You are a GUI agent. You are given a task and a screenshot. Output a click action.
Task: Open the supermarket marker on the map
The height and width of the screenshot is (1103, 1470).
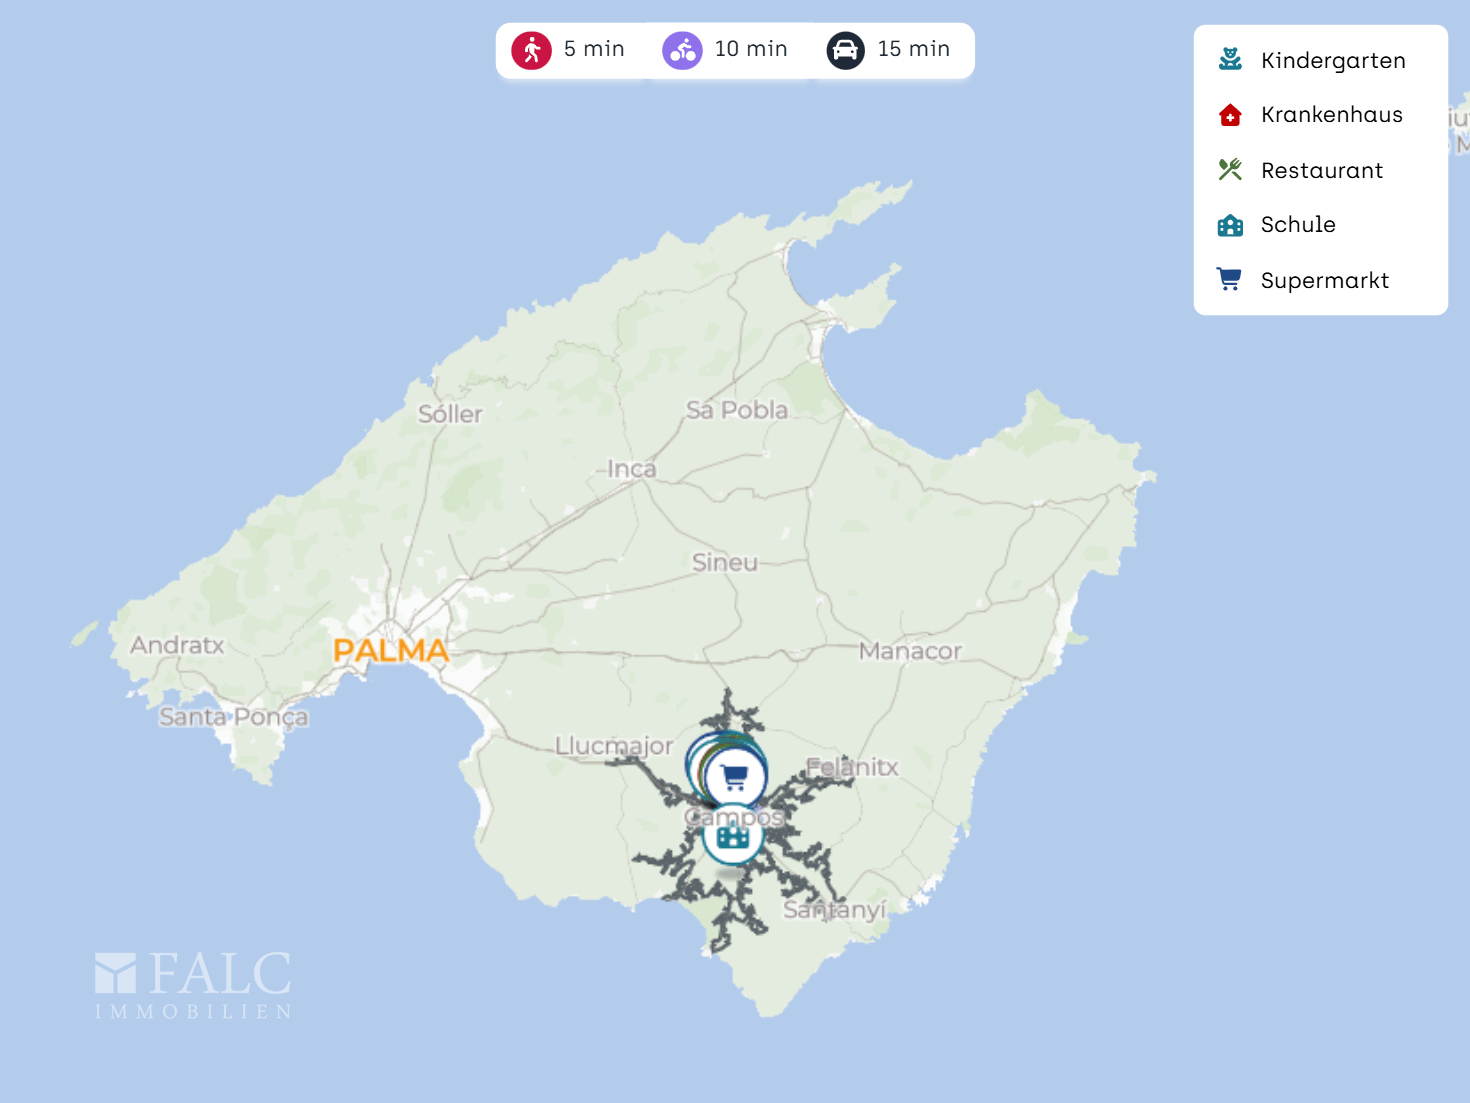(735, 776)
